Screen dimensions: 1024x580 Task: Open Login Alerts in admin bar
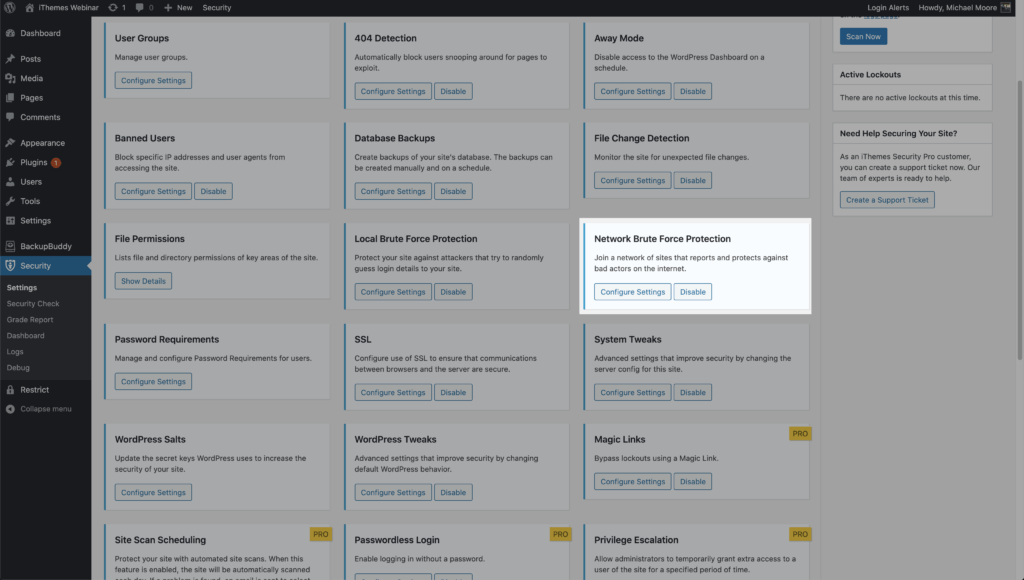click(x=888, y=8)
